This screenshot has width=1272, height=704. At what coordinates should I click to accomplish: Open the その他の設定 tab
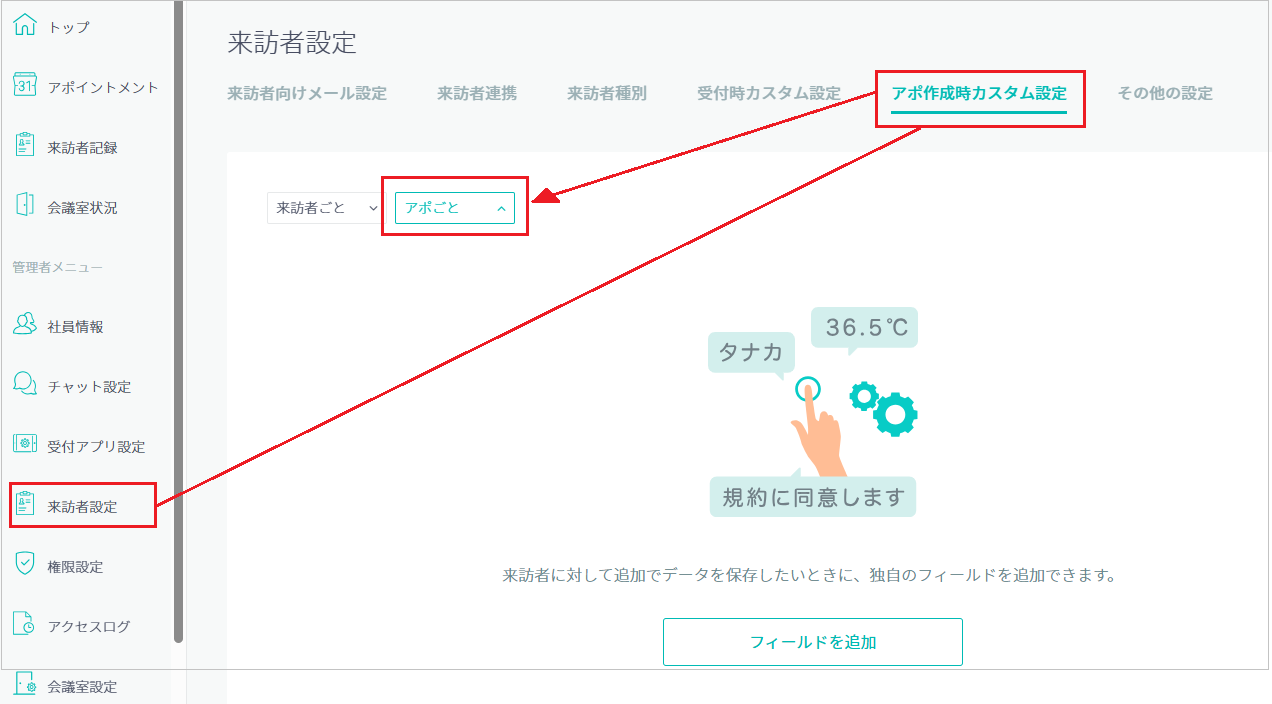coord(1164,94)
